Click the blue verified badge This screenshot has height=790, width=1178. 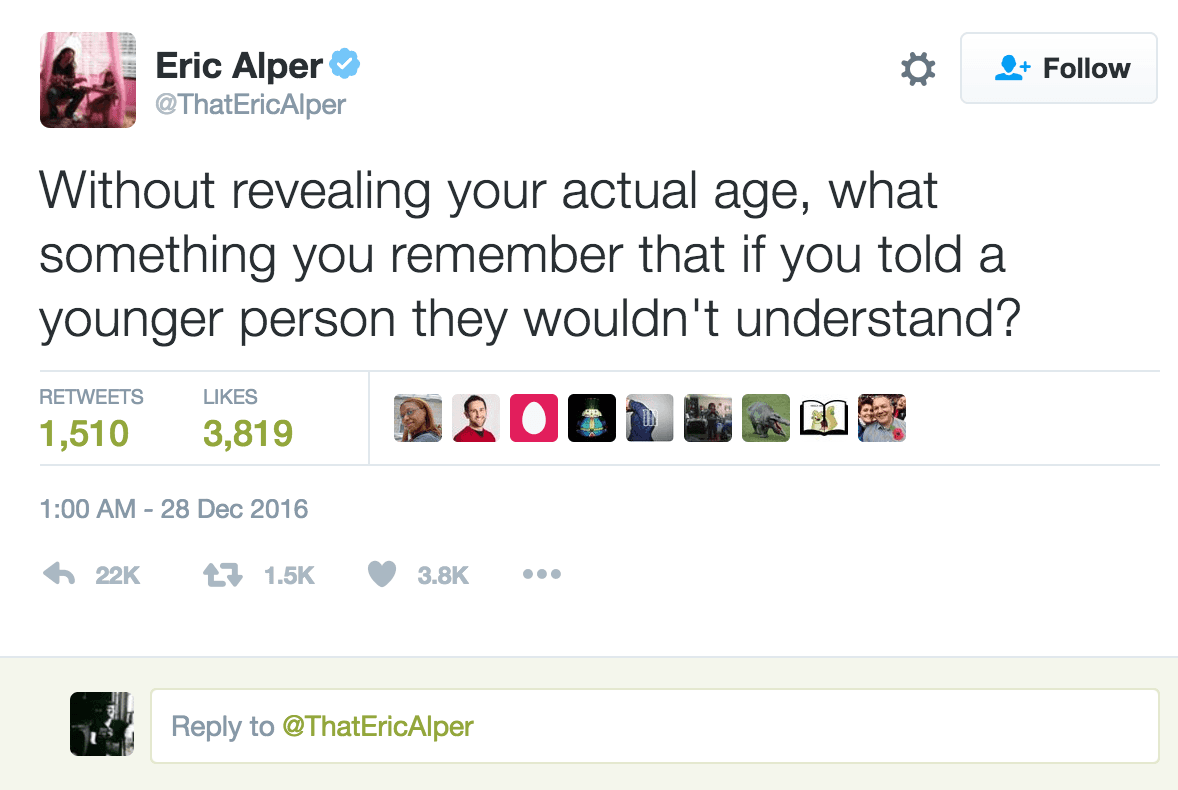pyautogui.click(x=345, y=66)
